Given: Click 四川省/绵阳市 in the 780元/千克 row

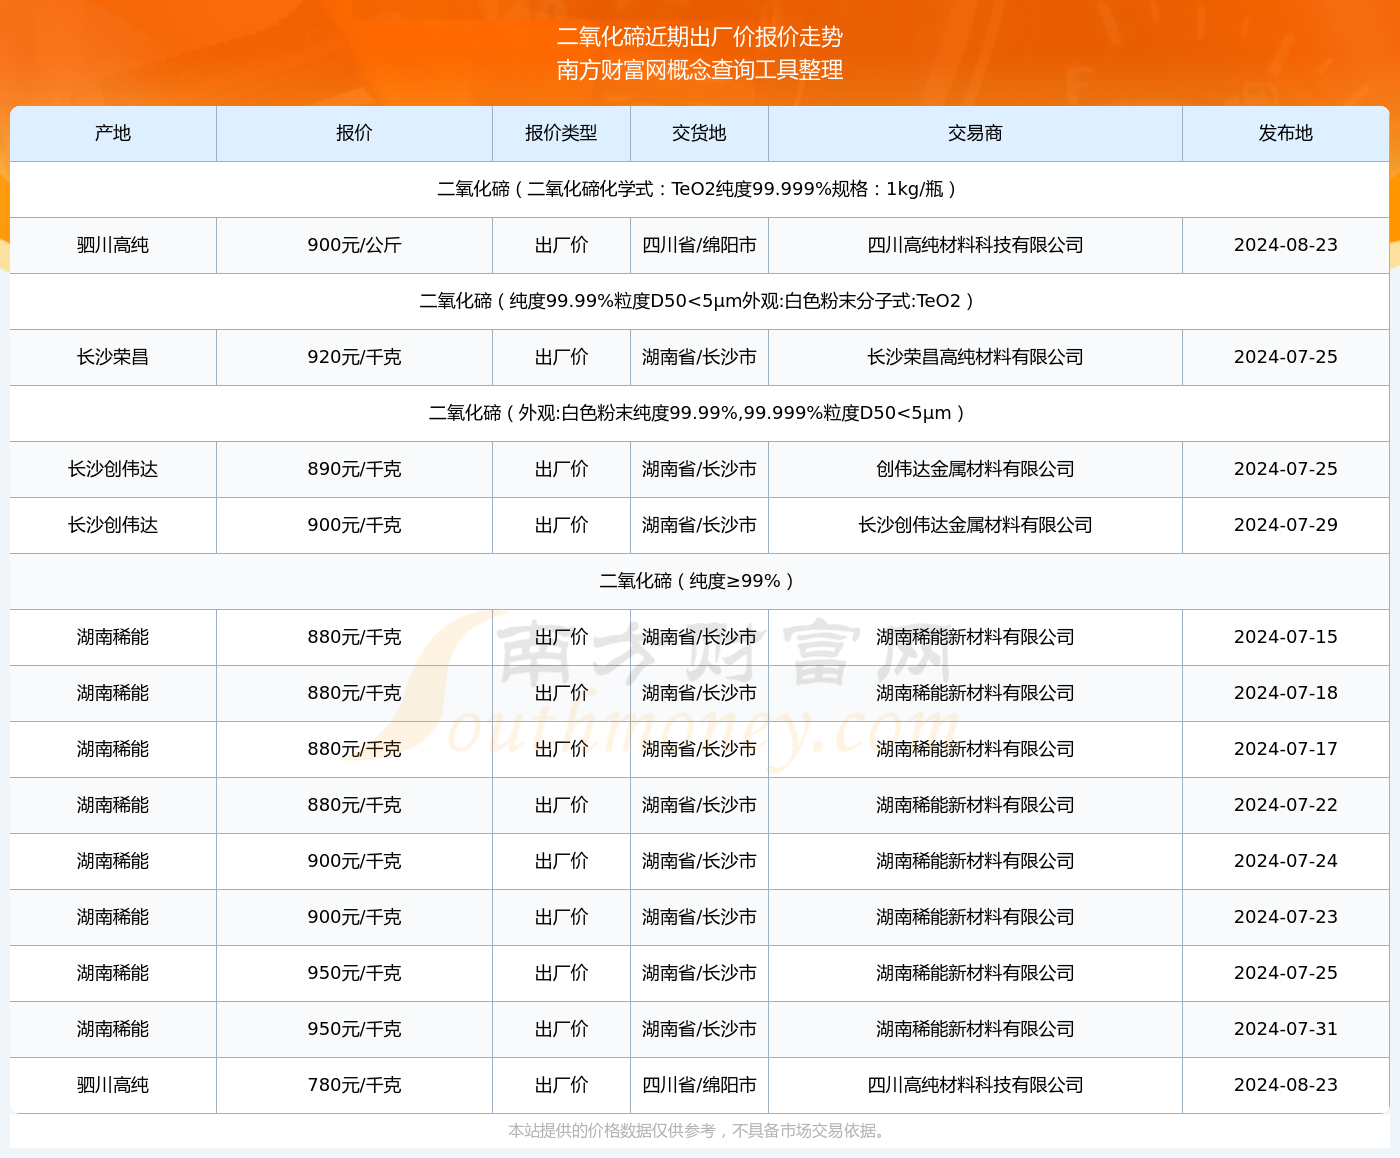Looking at the screenshot, I should click(699, 1085).
